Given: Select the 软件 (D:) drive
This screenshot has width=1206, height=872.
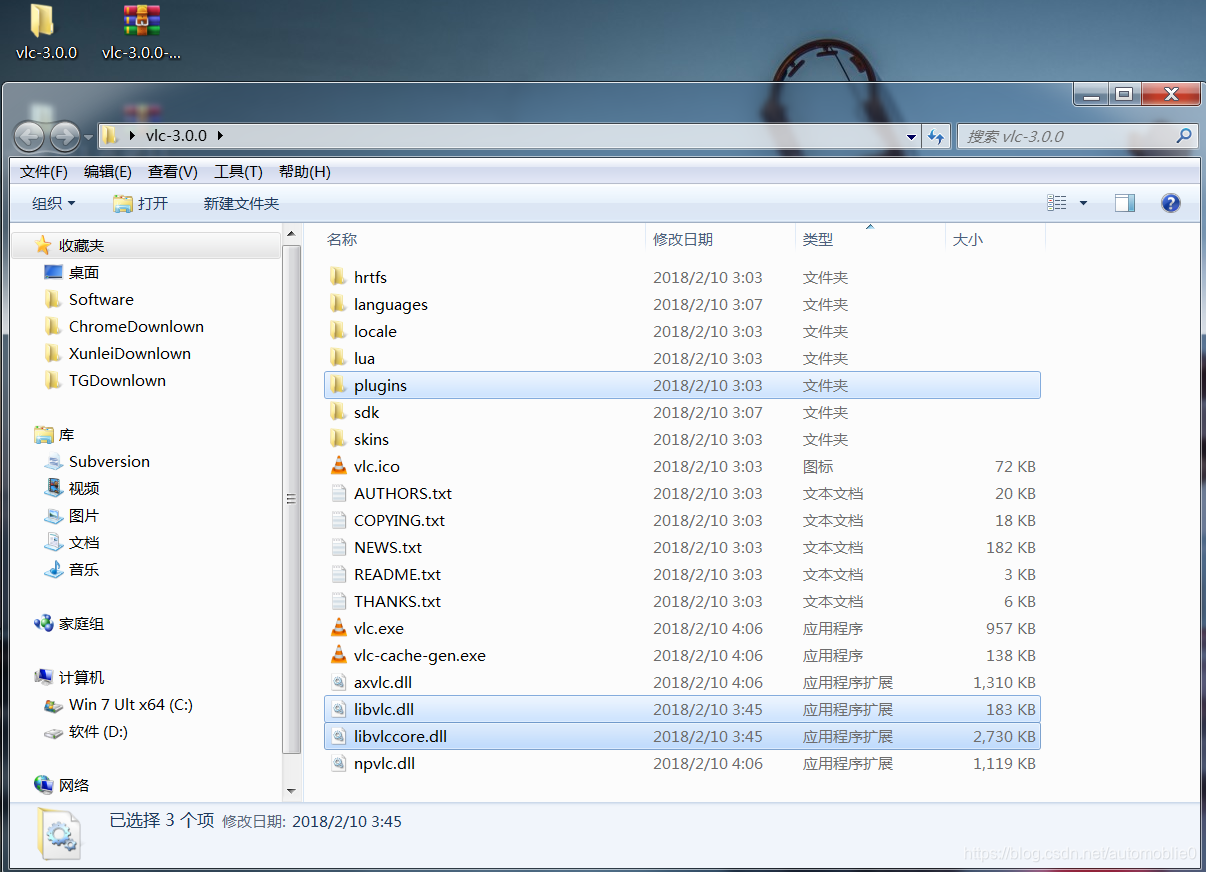Looking at the screenshot, I should 98,731.
